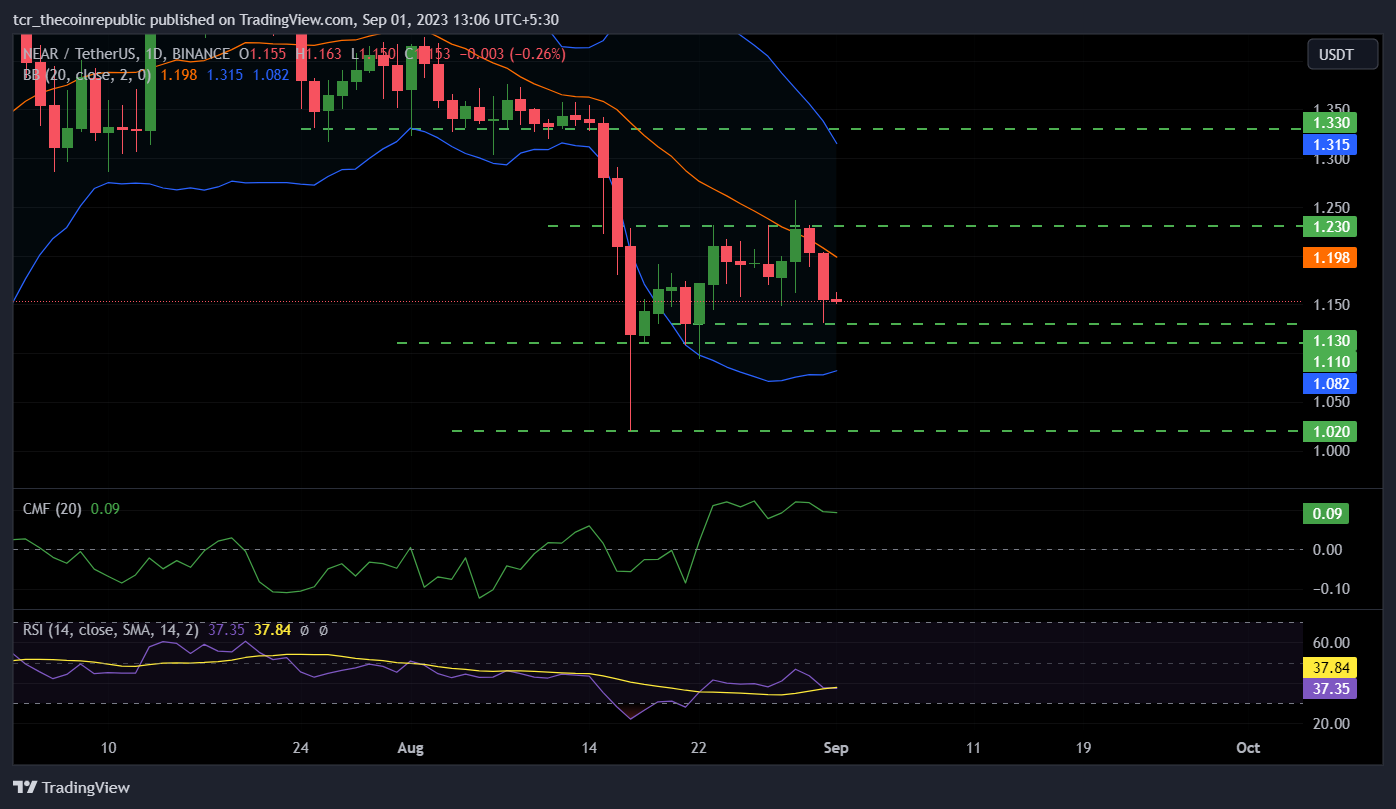Click the green 1.020 price axis label

1329,431
